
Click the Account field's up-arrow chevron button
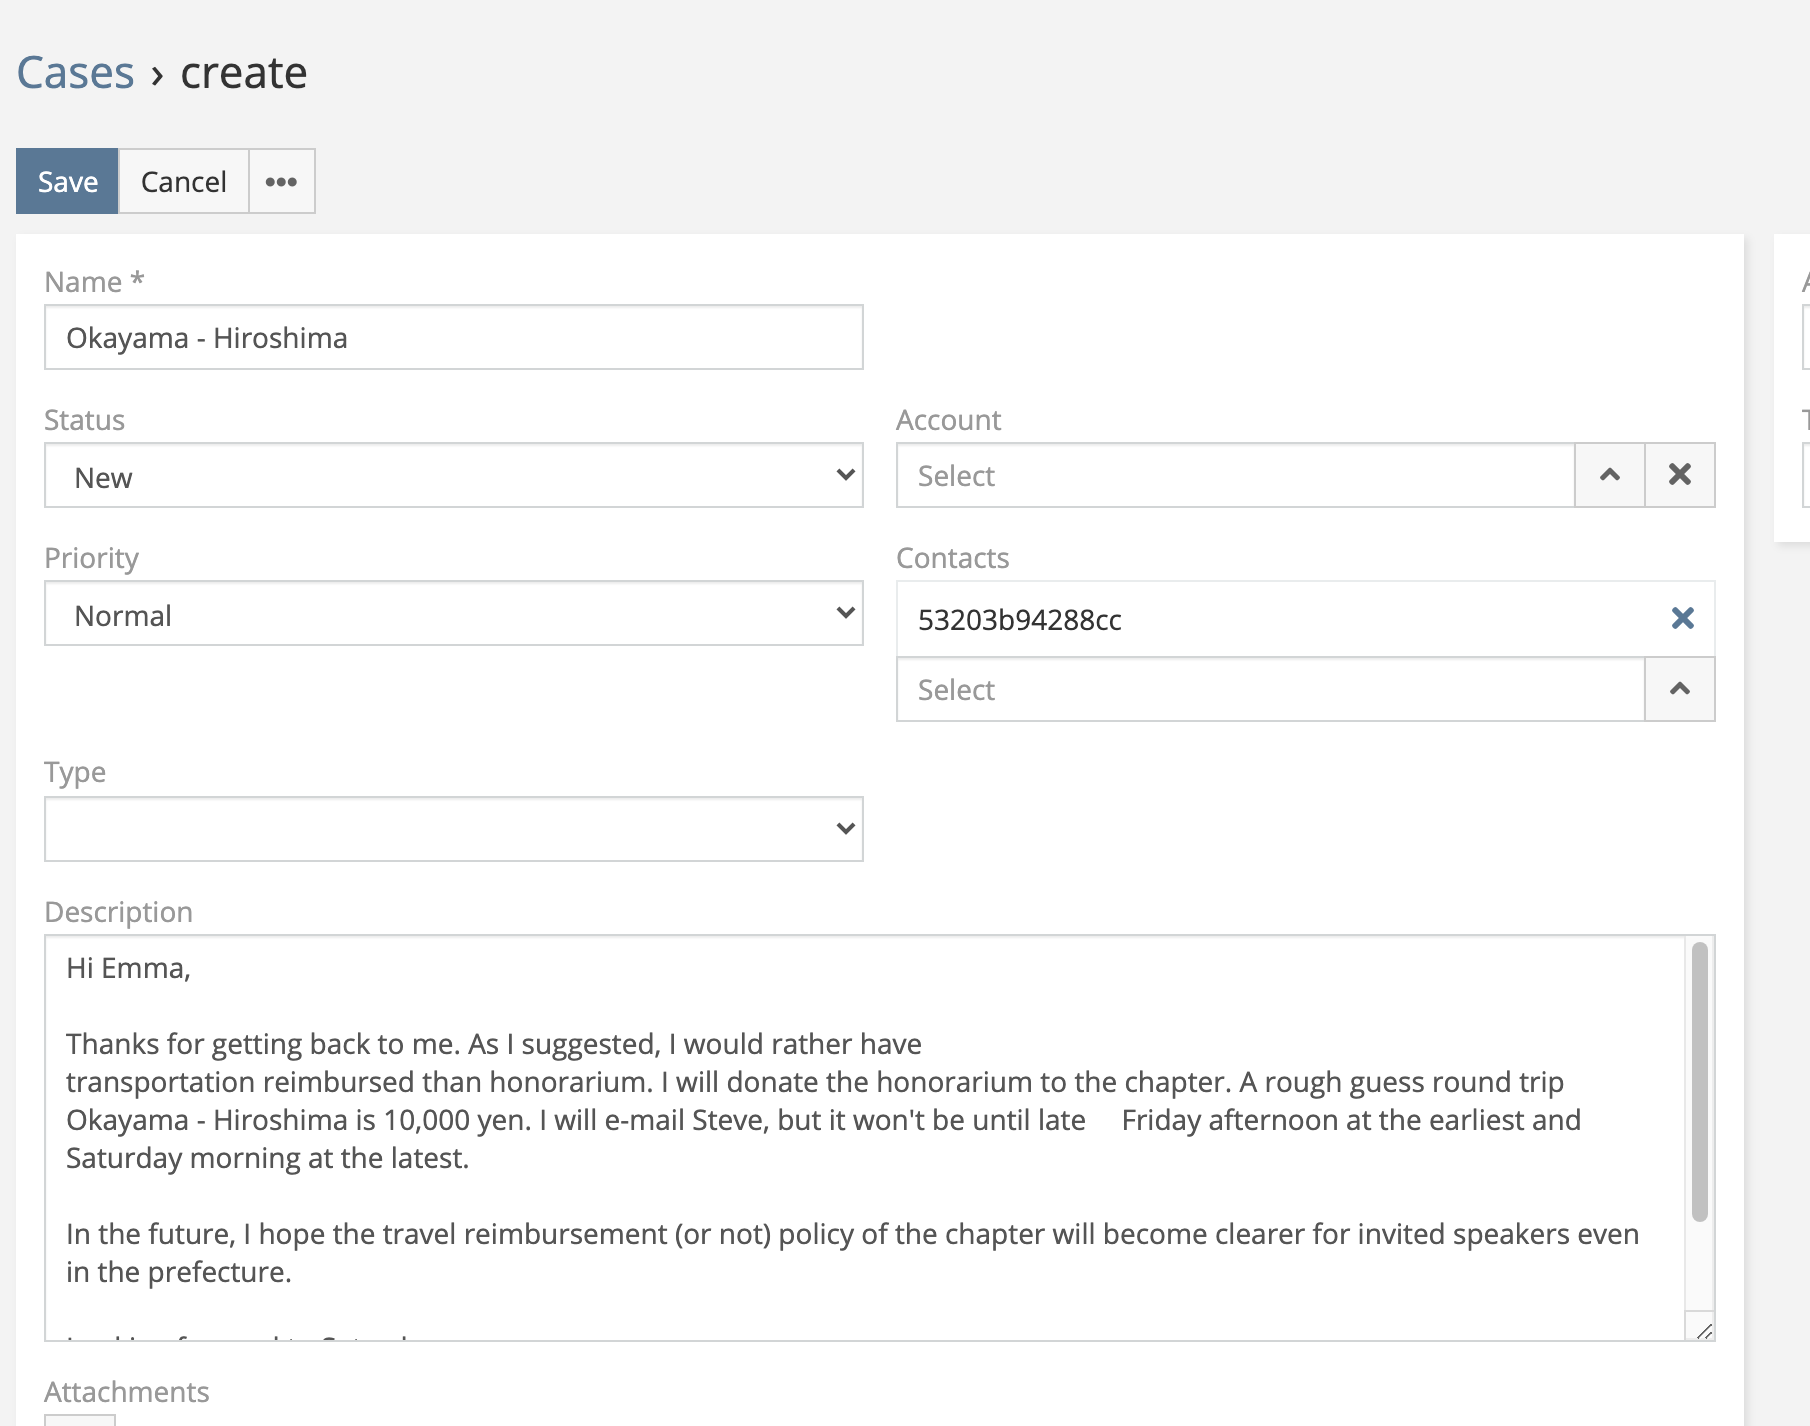(x=1609, y=475)
